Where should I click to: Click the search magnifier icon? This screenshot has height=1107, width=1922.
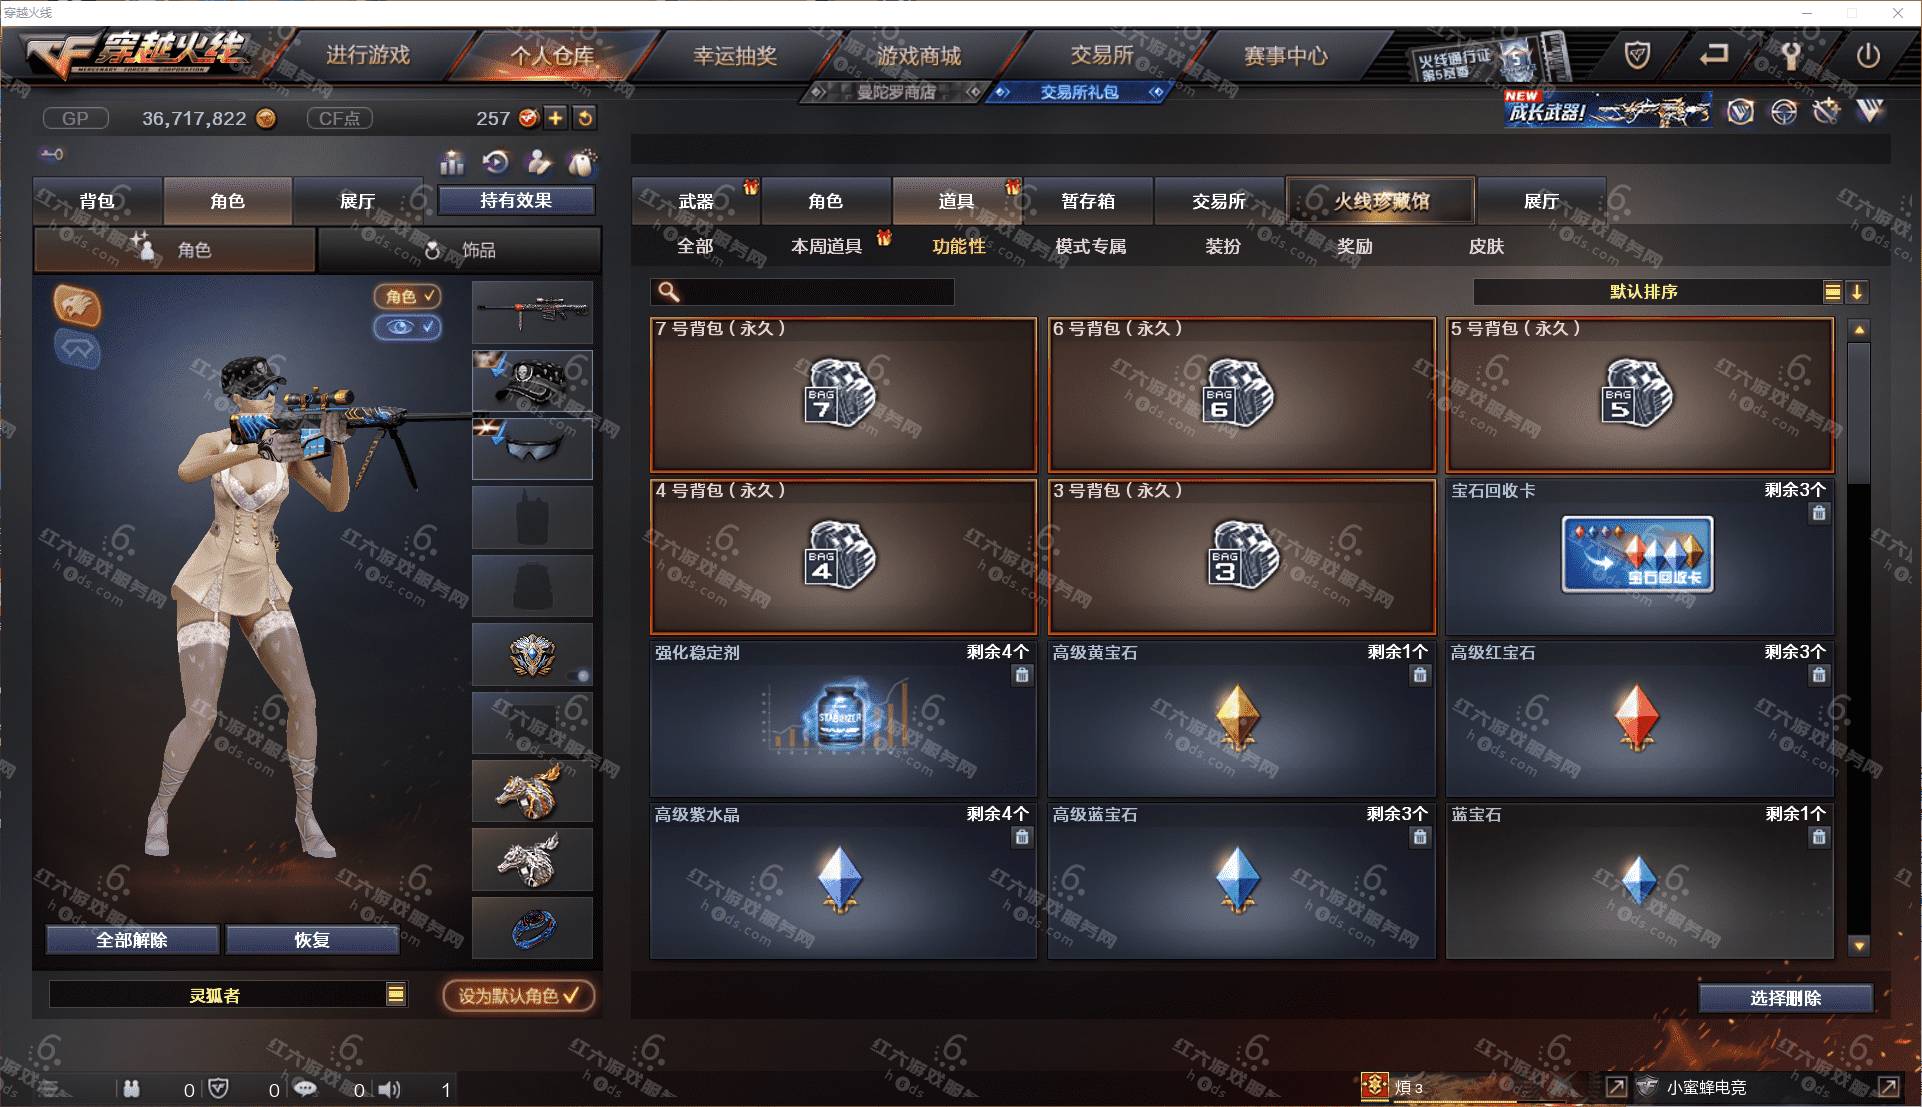669,292
